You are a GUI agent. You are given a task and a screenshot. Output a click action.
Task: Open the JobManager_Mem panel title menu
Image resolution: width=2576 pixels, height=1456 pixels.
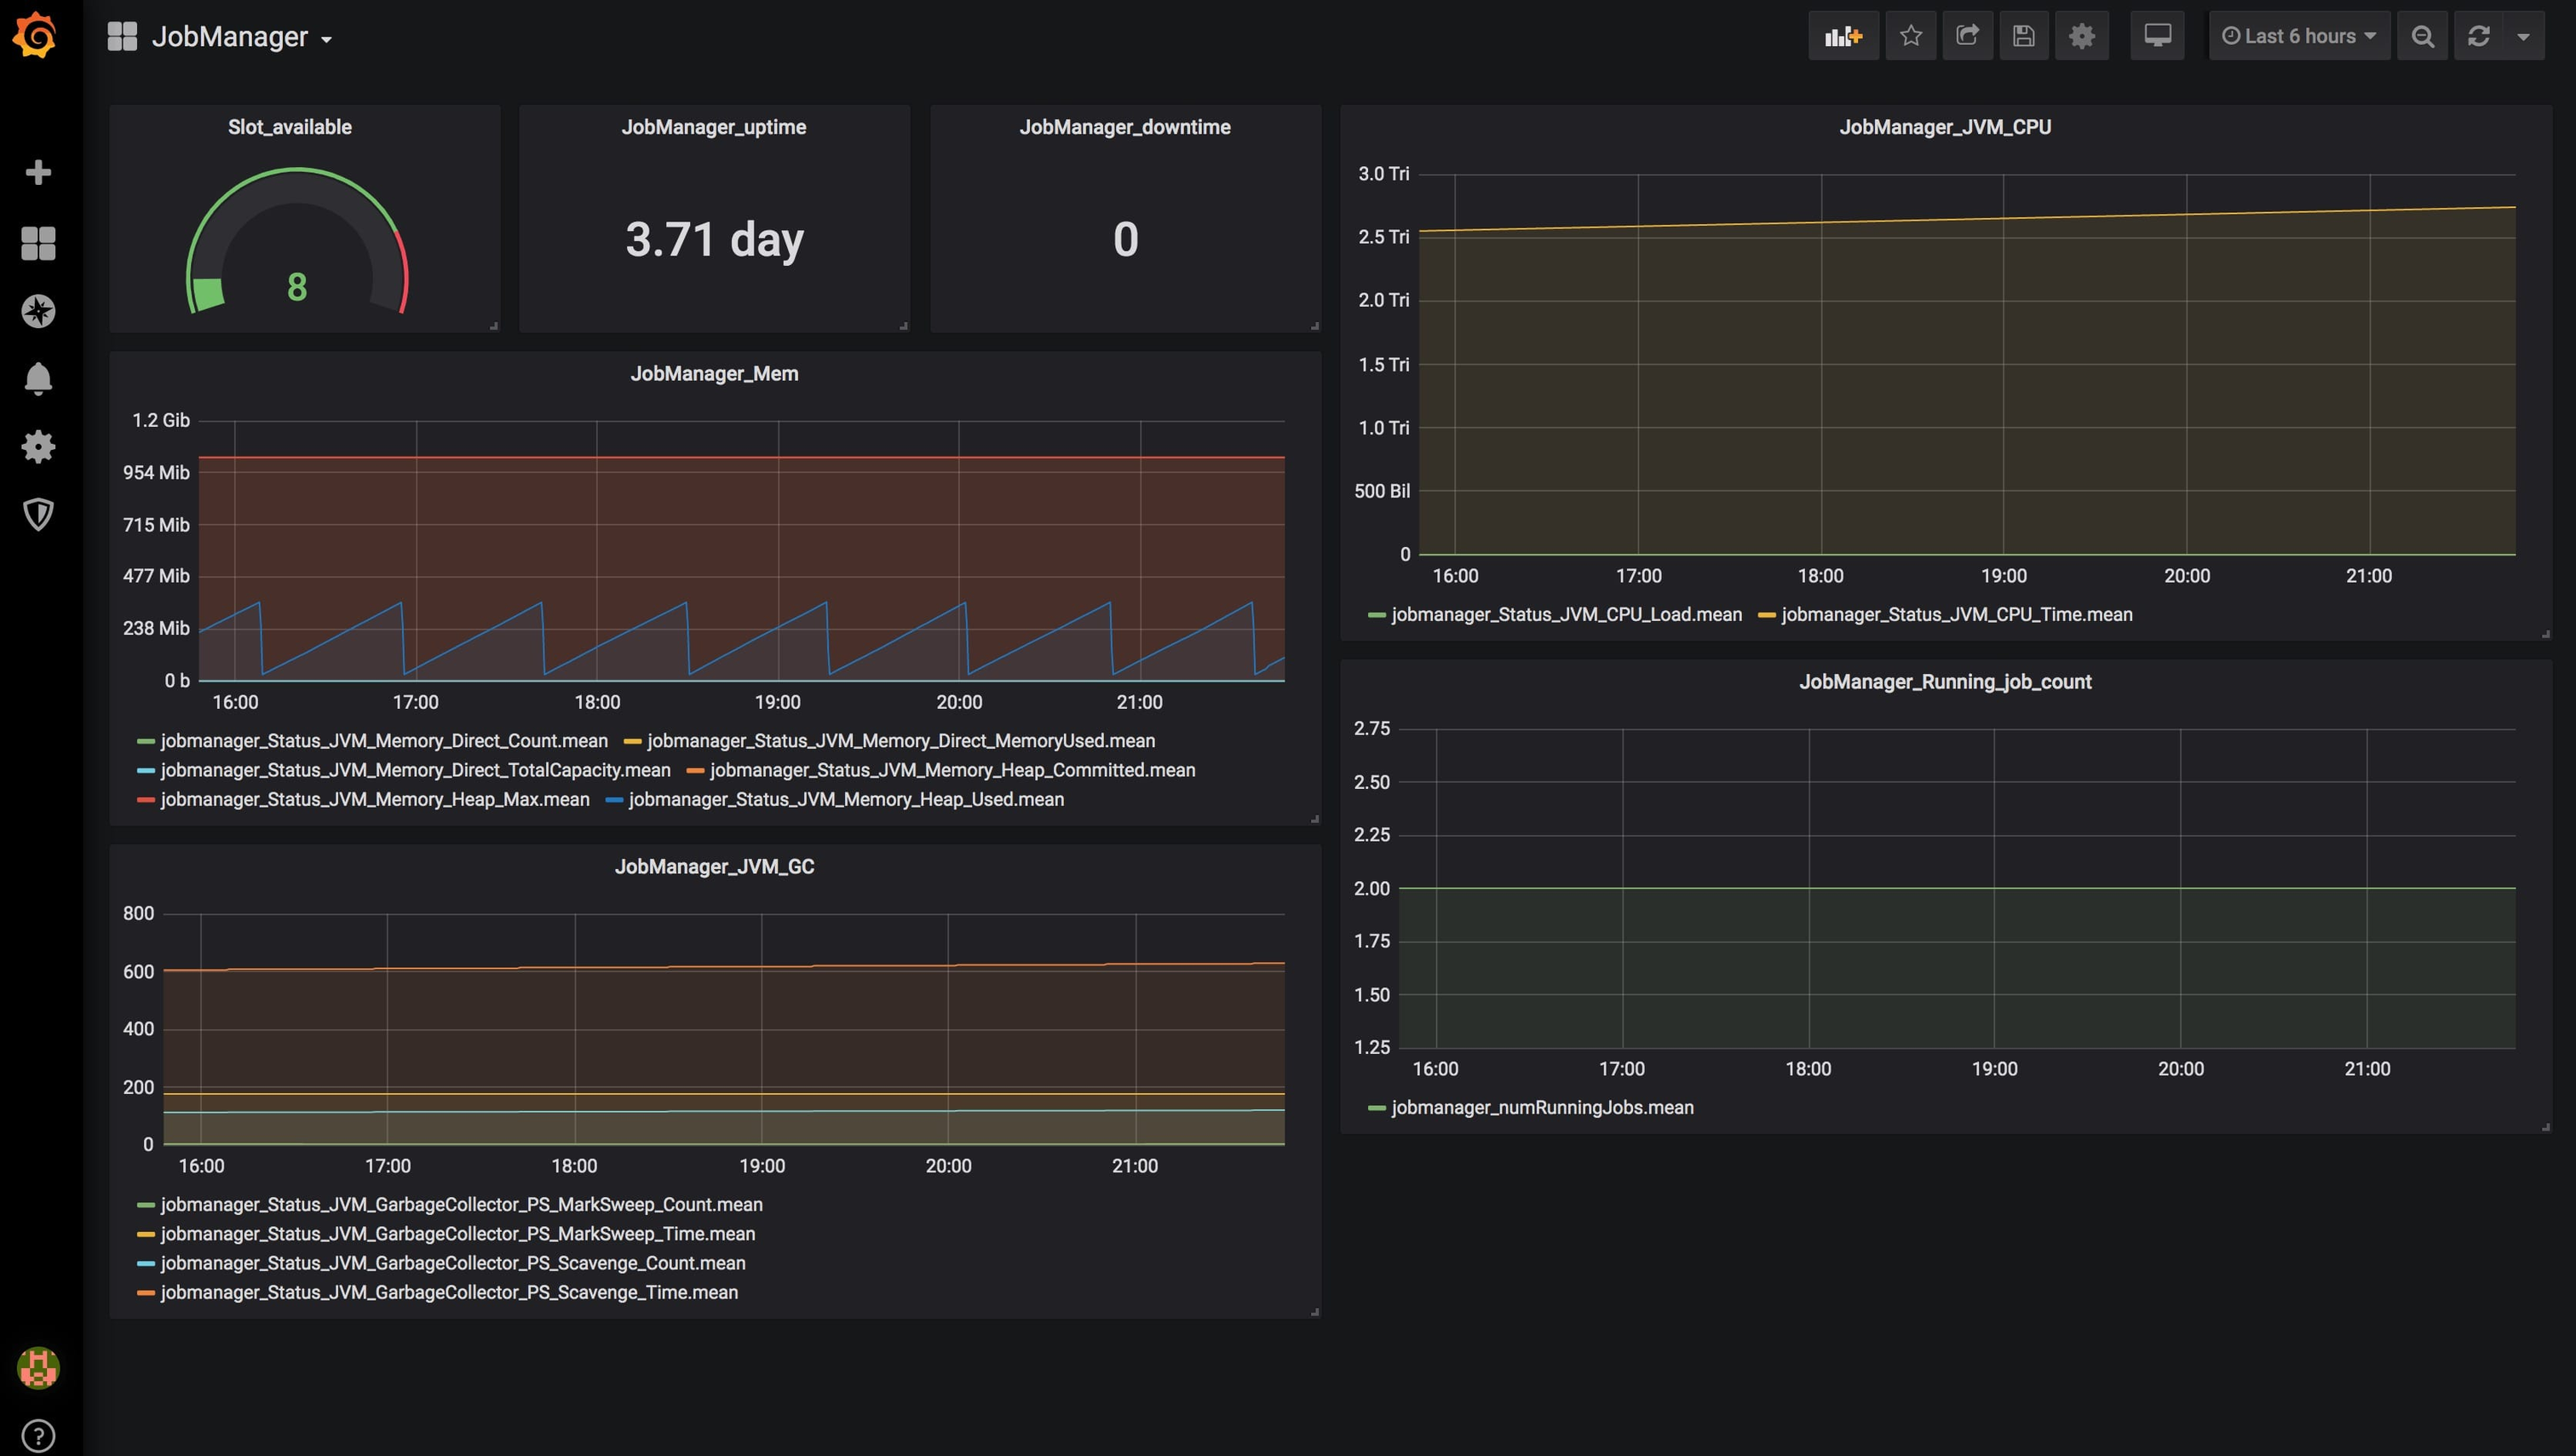tap(714, 374)
